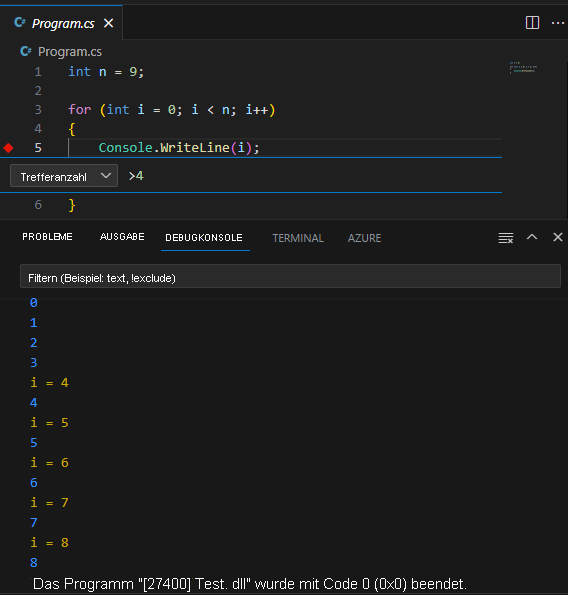Screen dimensions: 568x595
Task: Click the 'i = 6' logpoint output line
Action: tap(49, 463)
